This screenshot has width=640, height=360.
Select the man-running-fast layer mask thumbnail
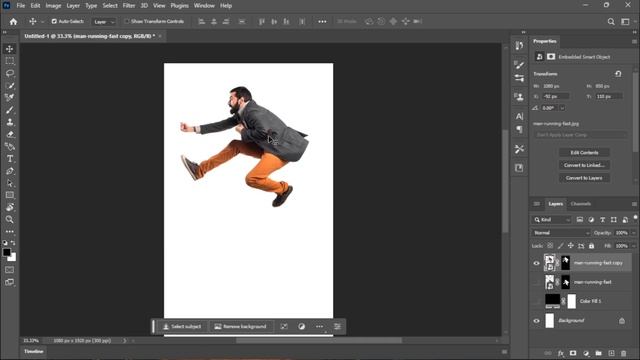(x=565, y=282)
